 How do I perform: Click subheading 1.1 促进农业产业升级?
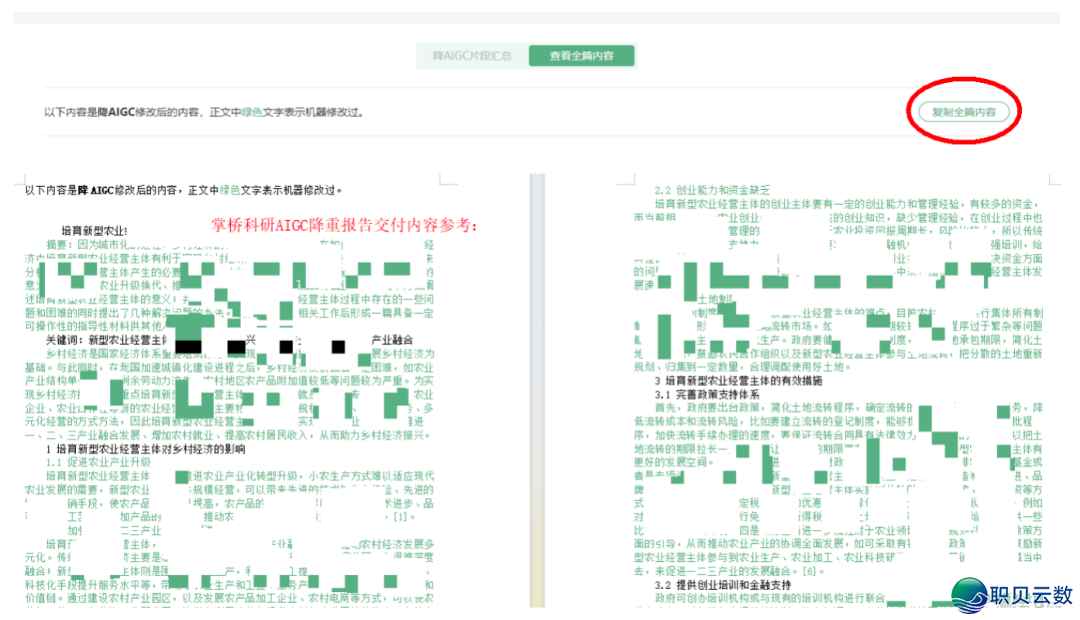[x=98, y=462]
